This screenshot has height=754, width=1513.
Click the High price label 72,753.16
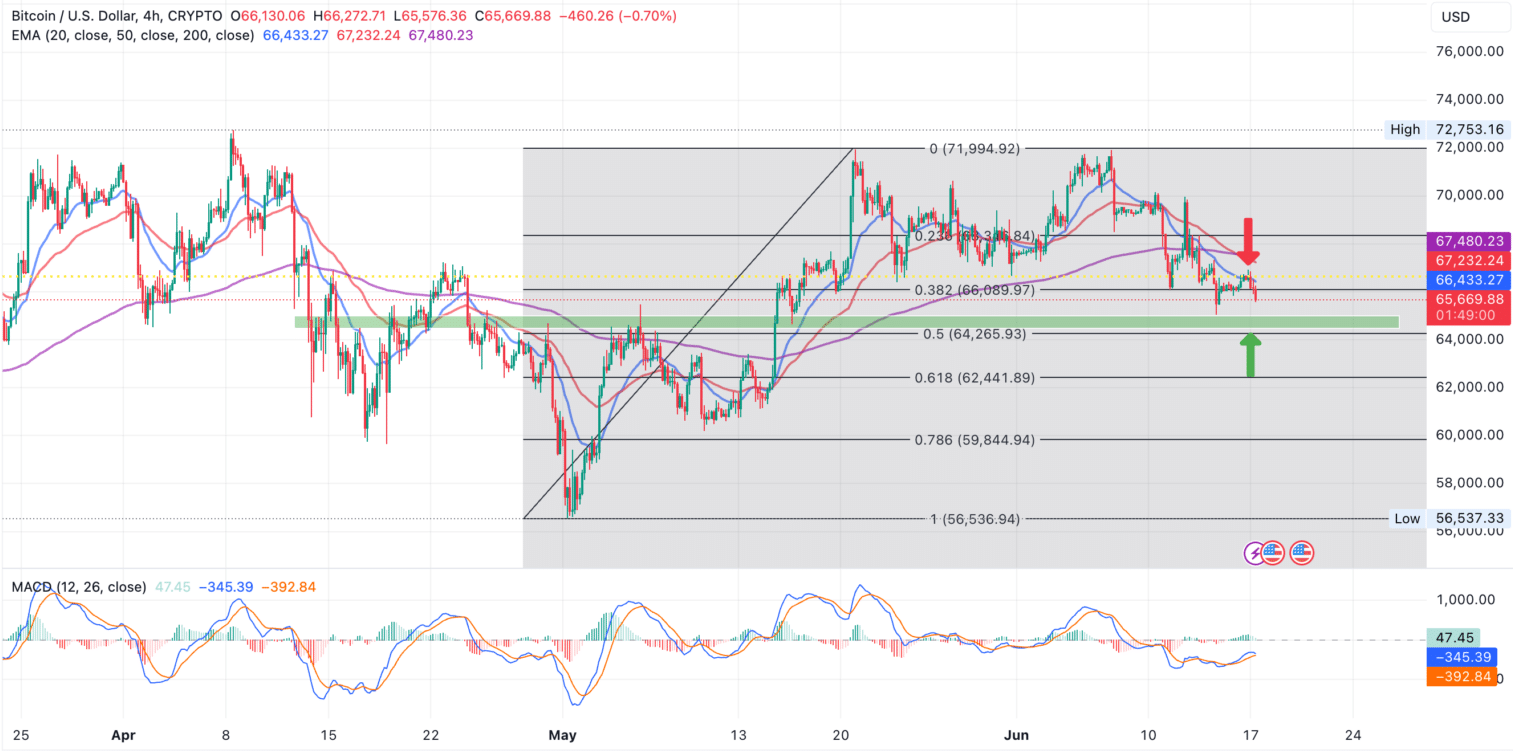point(1469,129)
